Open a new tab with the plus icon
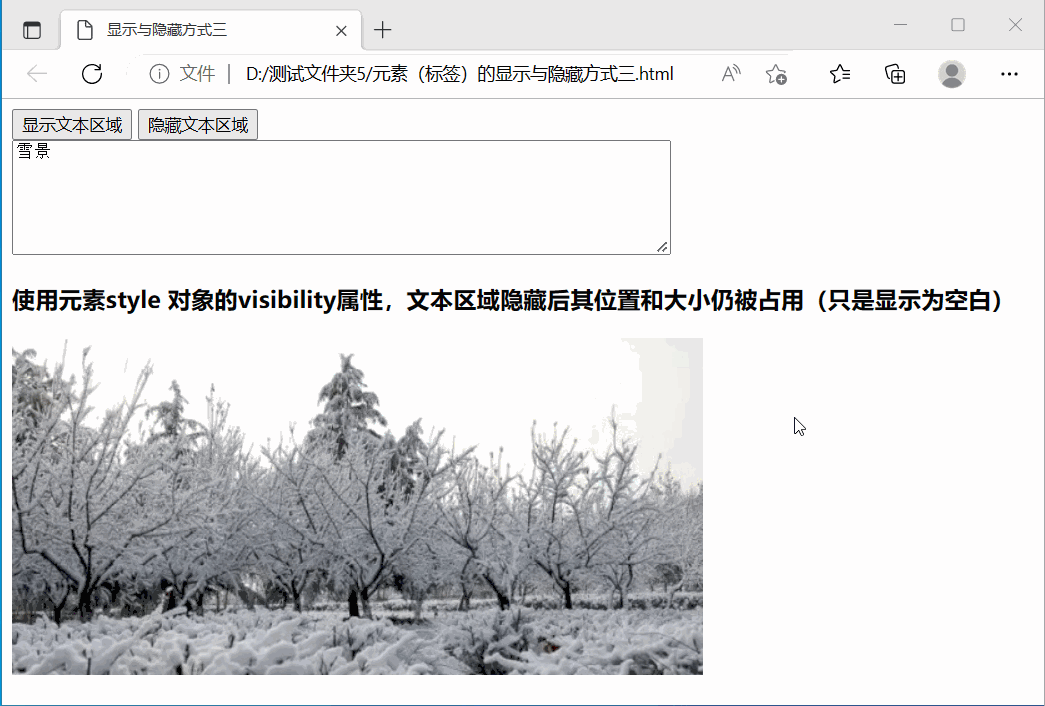 coord(382,30)
